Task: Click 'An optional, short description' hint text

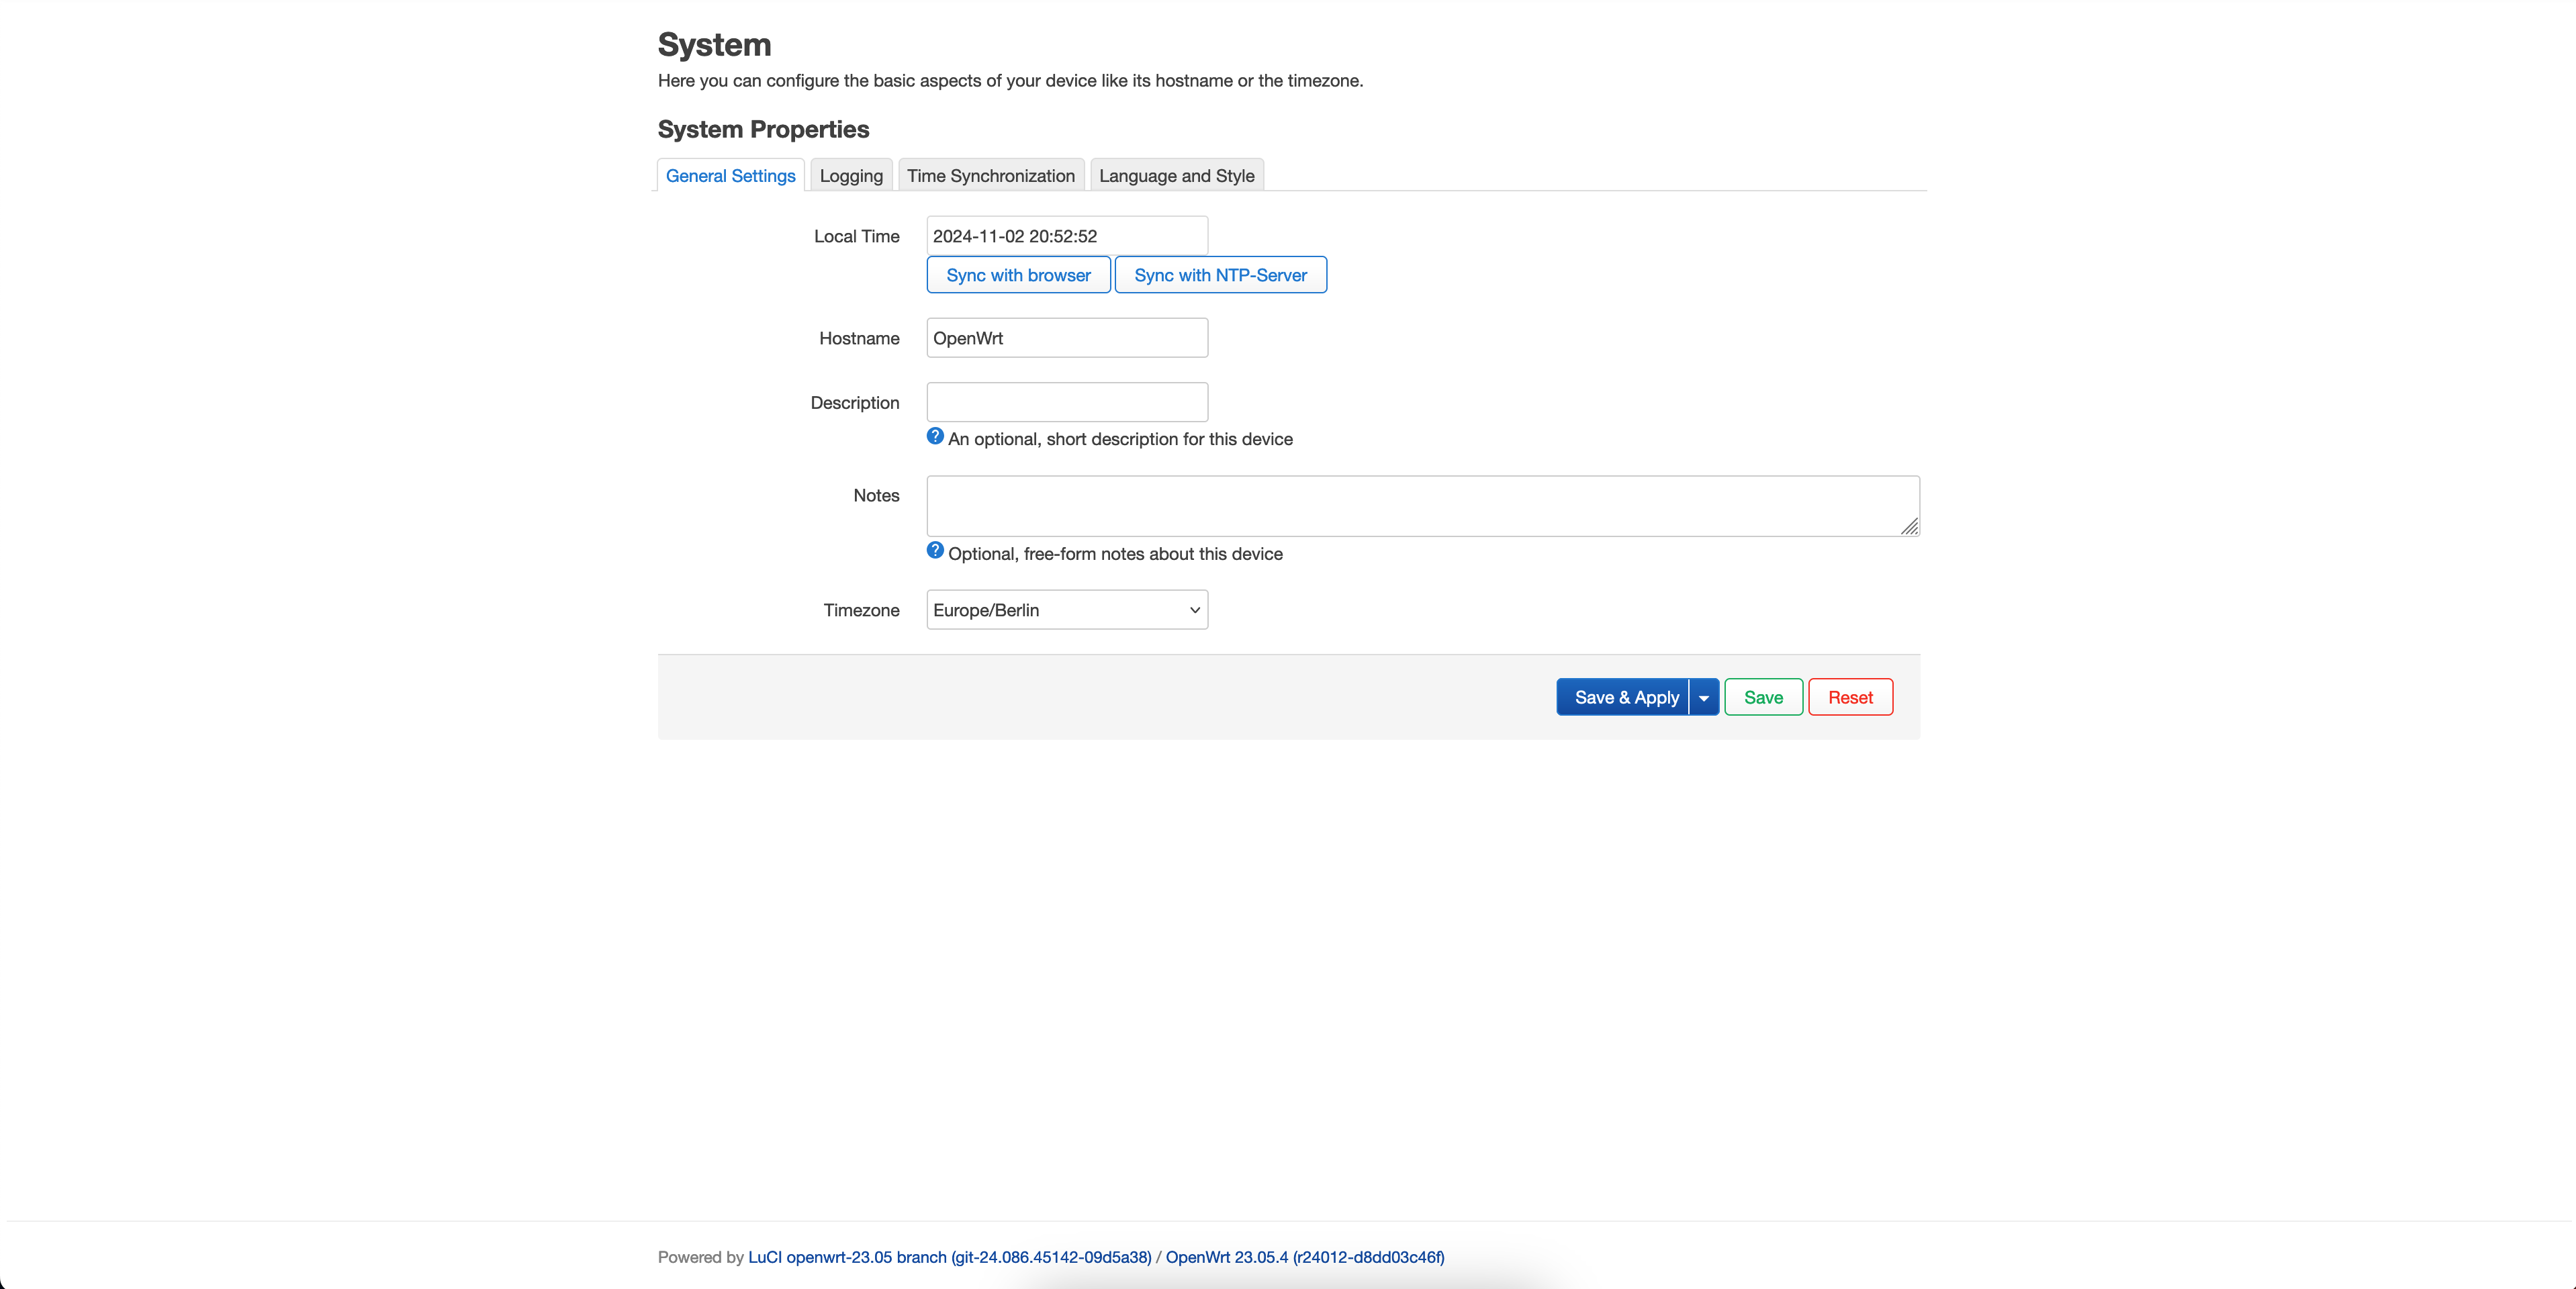Action: tap(1120, 439)
